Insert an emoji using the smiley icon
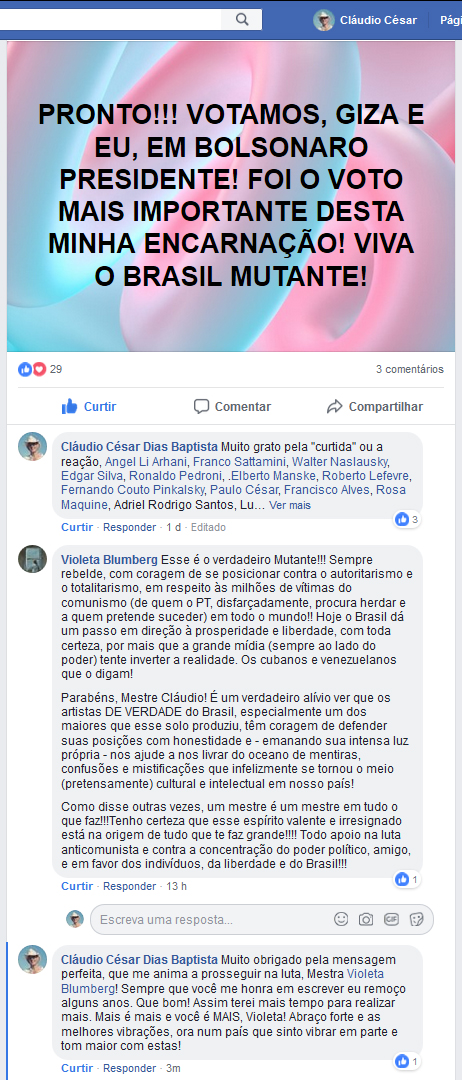The width and height of the screenshot is (462, 1080). pos(341,919)
